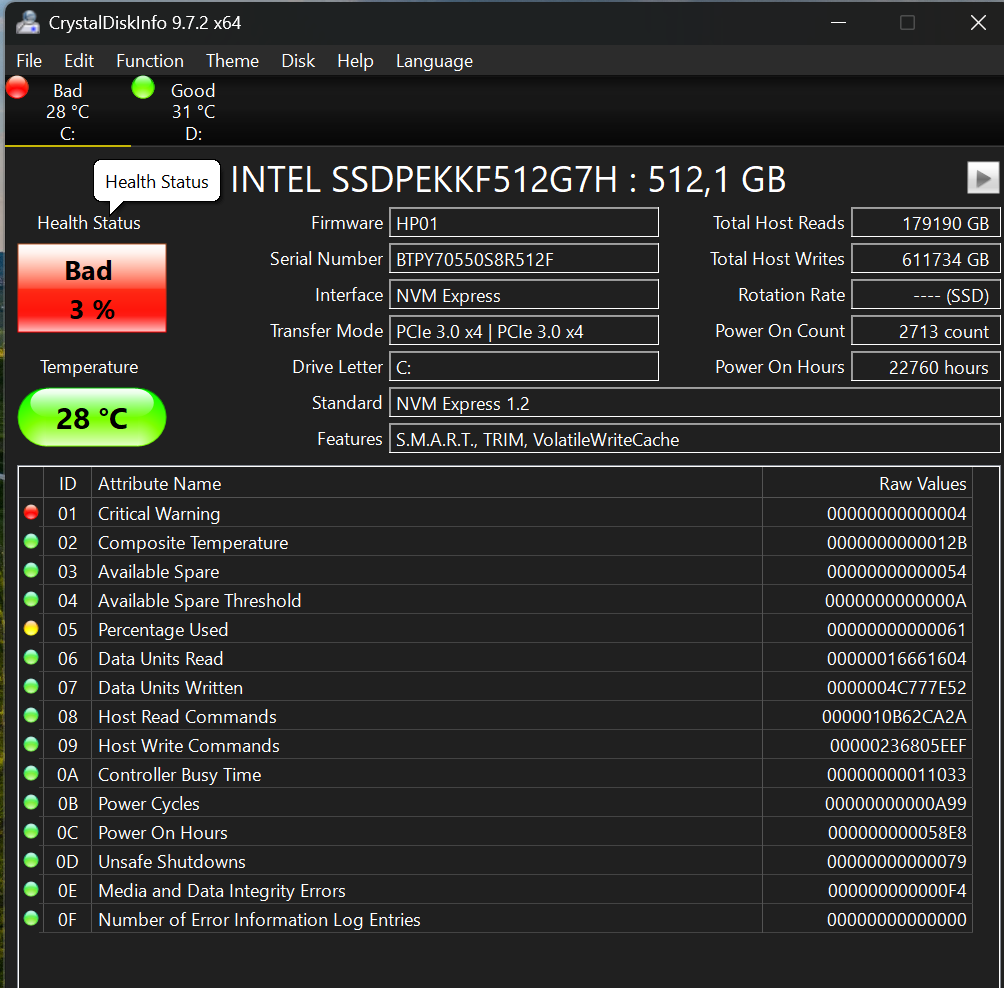Click the Bad 3 % health status button
Image resolution: width=1004 pixels, height=988 pixels.
92,289
